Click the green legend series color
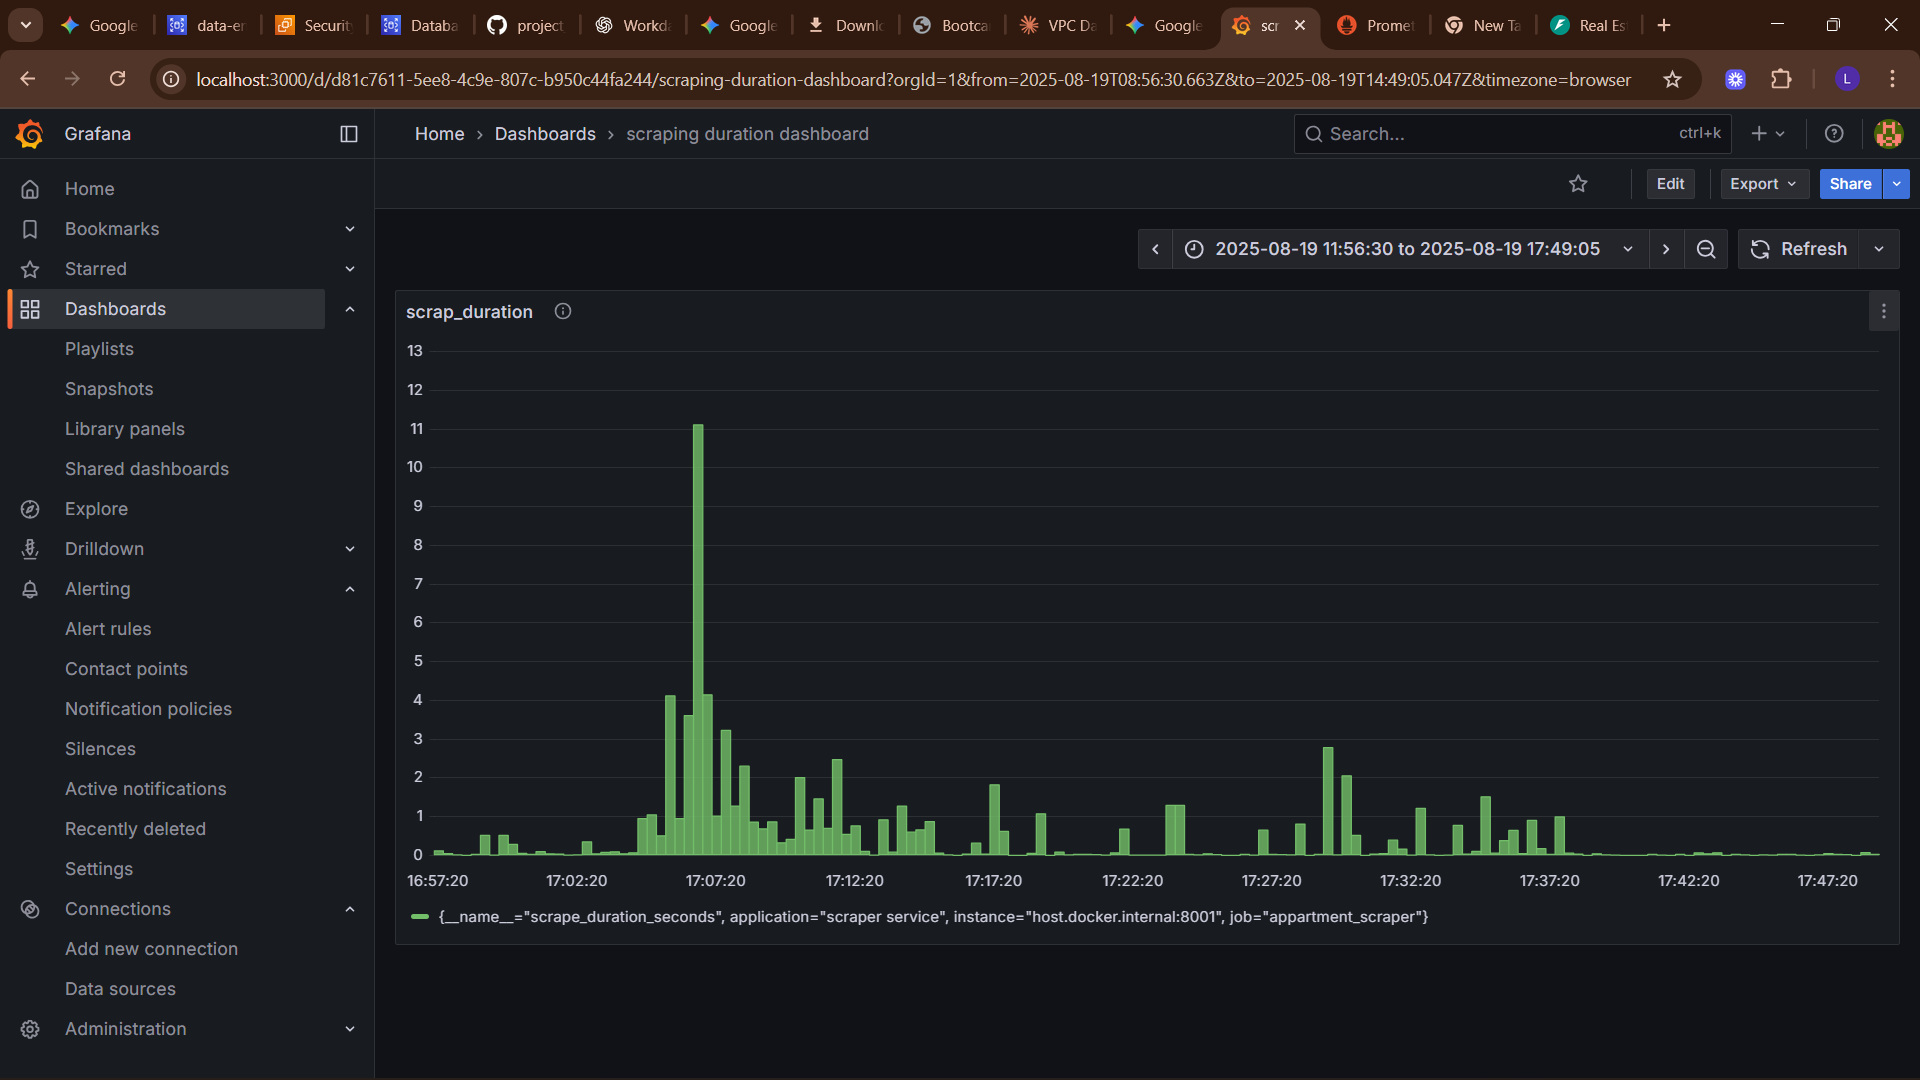The height and width of the screenshot is (1080, 1920). [x=420, y=917]
